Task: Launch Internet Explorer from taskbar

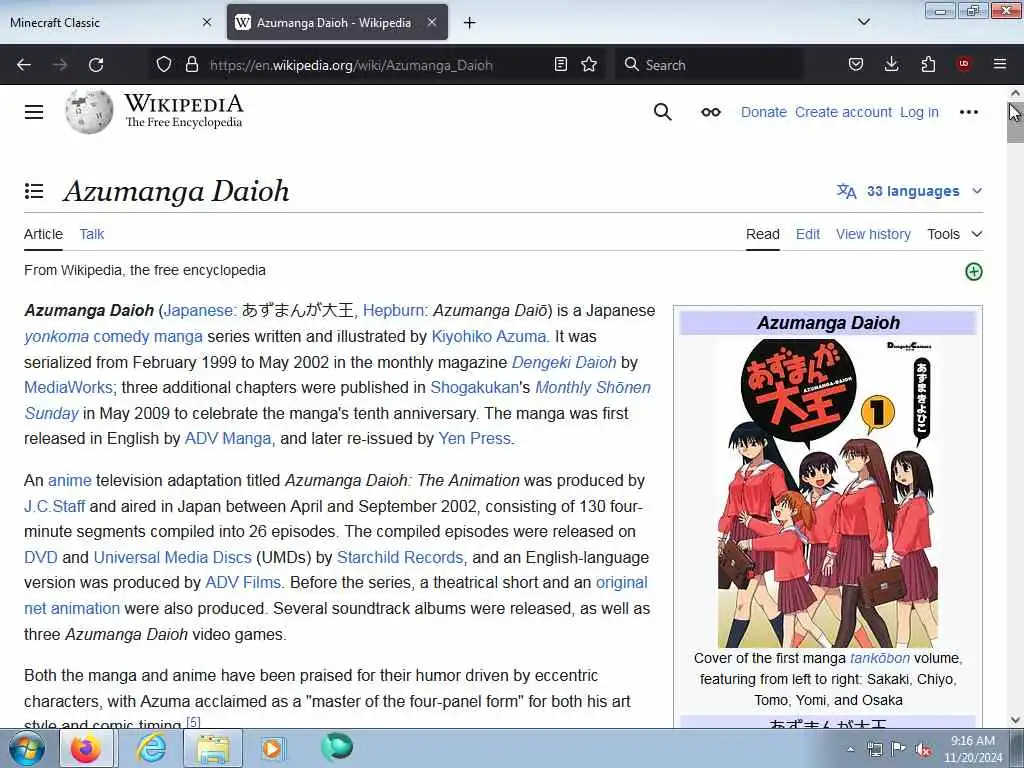Action: [x=151, y=748]
